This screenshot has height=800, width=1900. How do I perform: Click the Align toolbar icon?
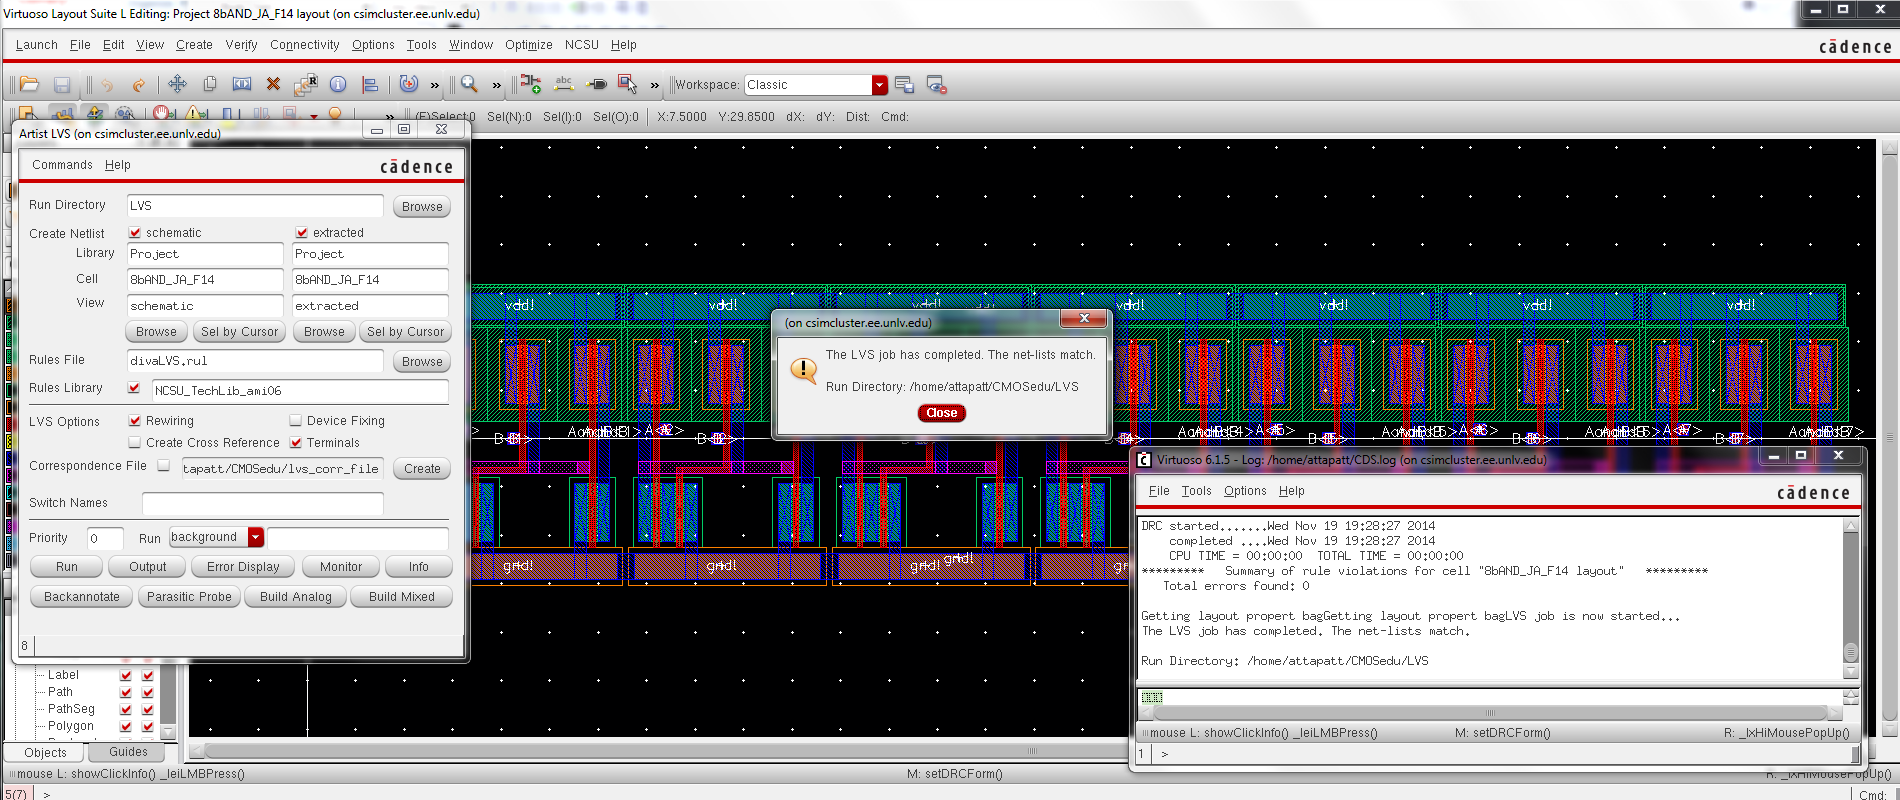[x=370, y=85]
